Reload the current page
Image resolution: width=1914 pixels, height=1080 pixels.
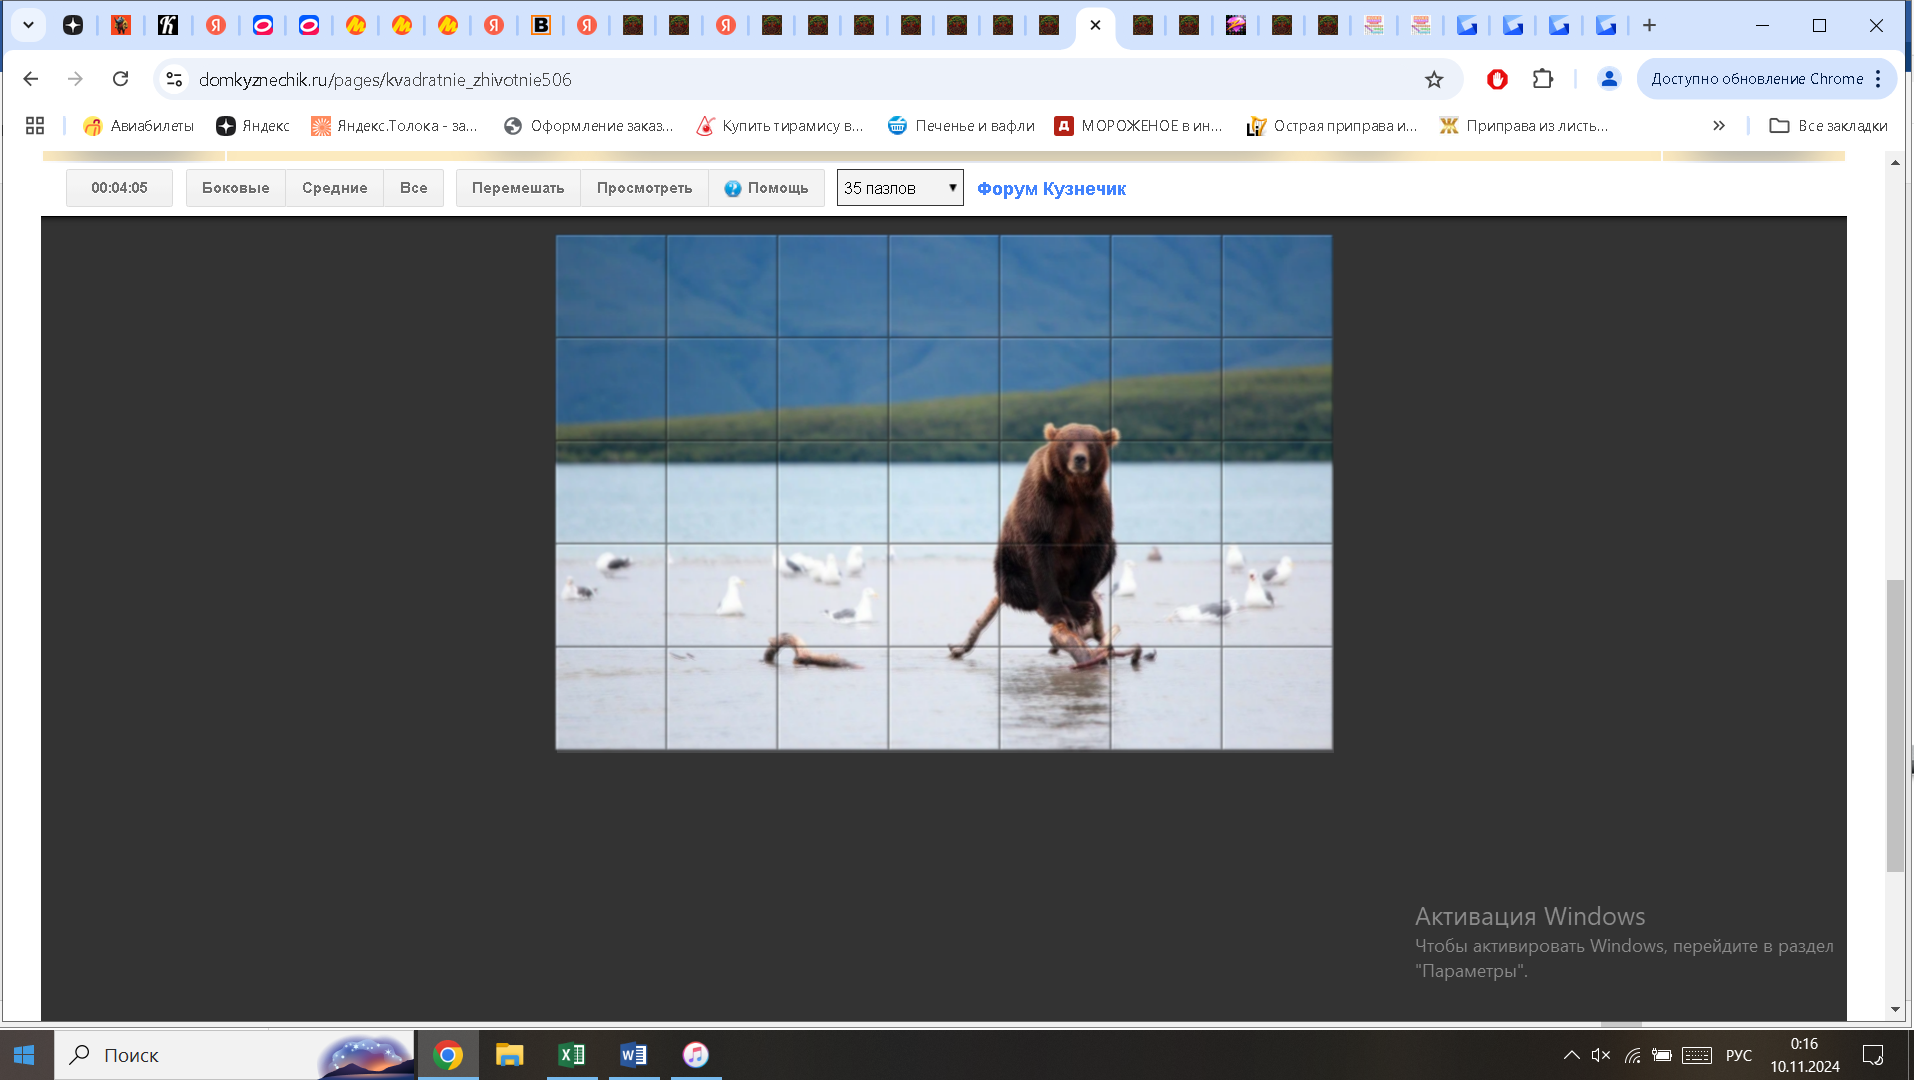click(120, 79)
